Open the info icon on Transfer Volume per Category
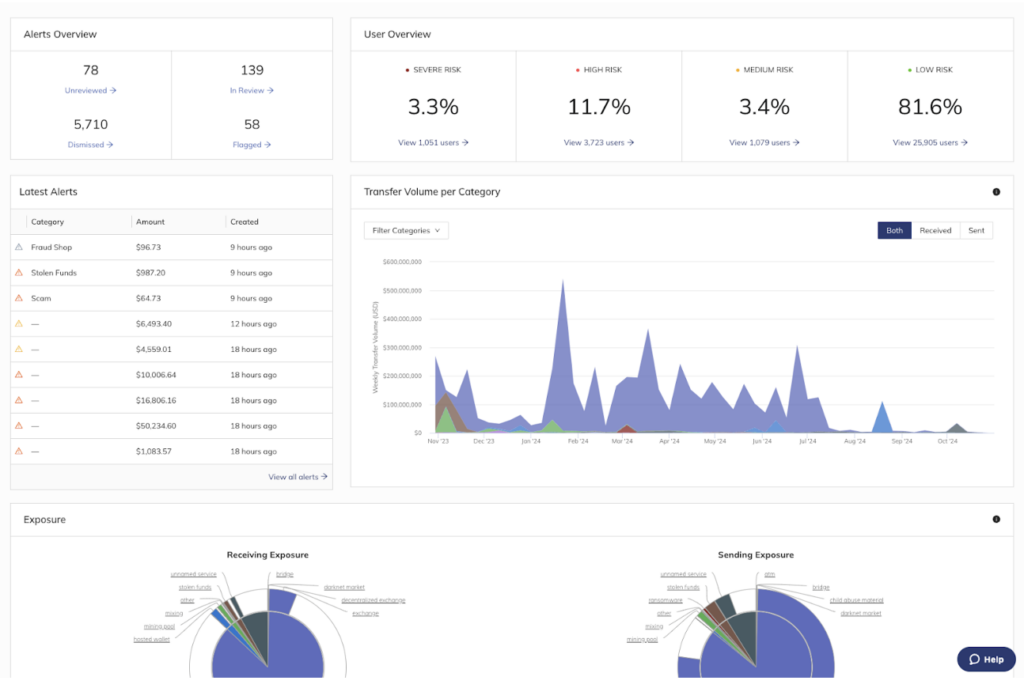Screen dimensions: 1024x688 pos(995,191)
